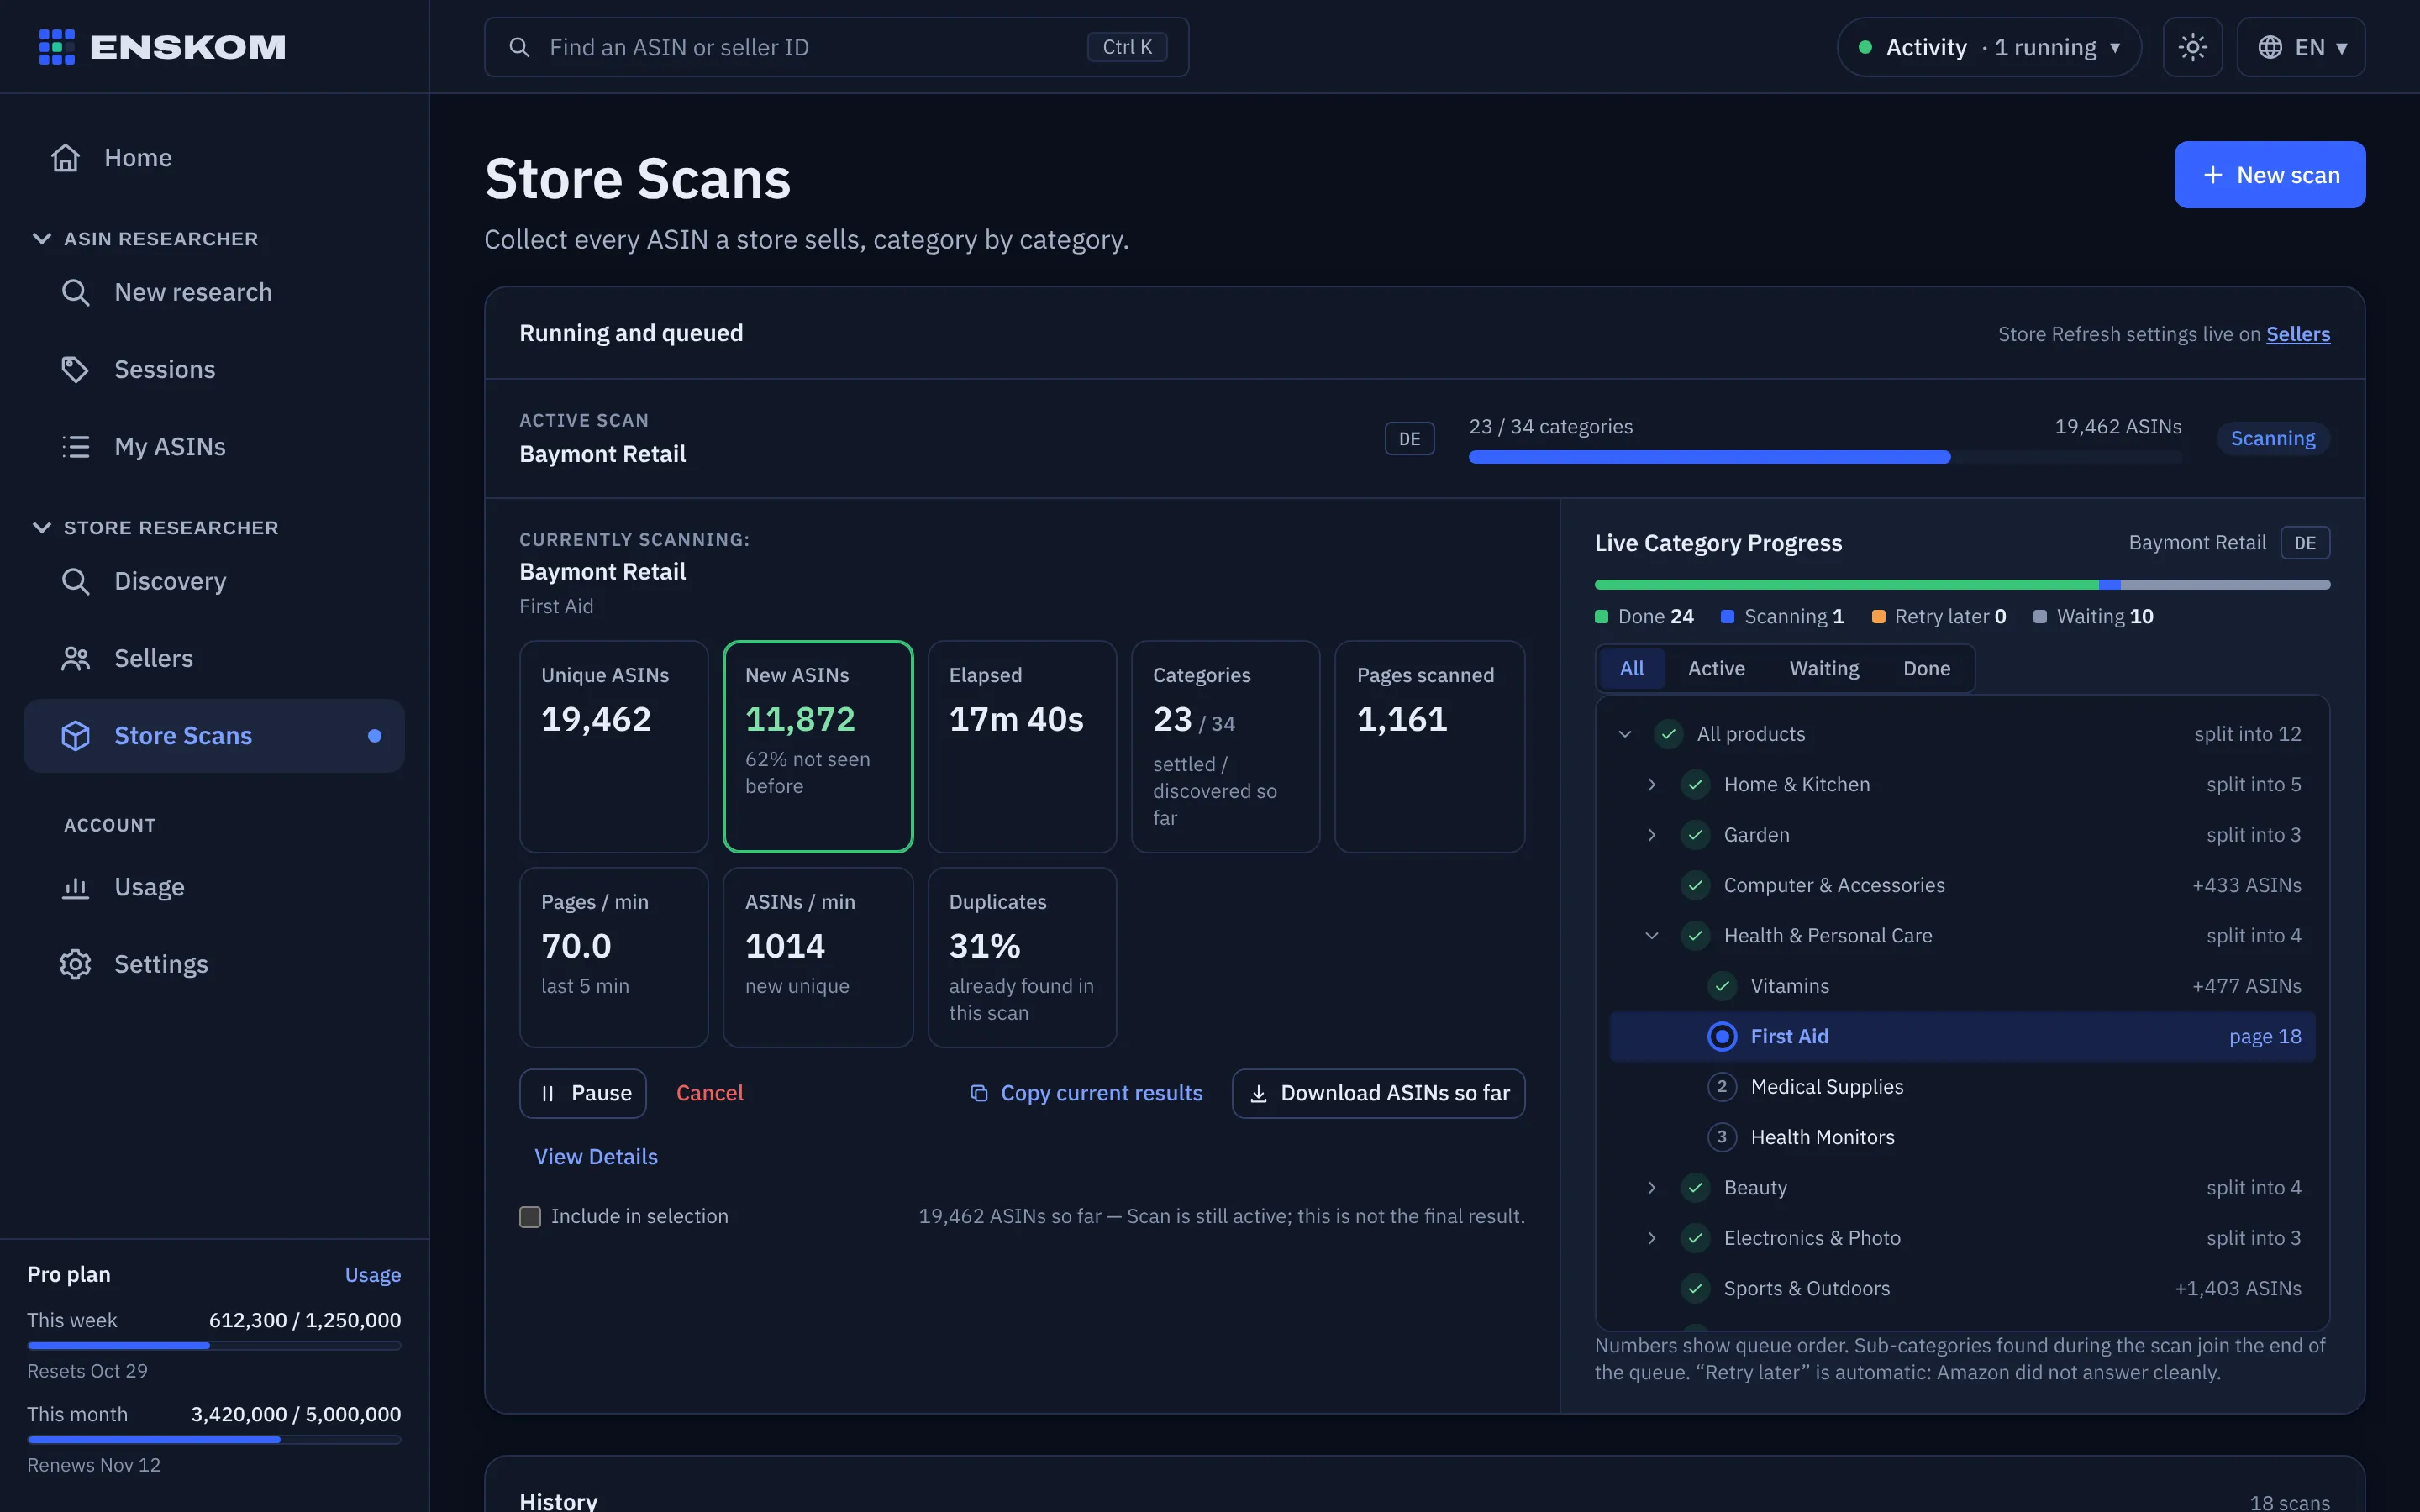Click the This month usage bar
The image size is (2420, 1512).
[x=214, y=1440]
